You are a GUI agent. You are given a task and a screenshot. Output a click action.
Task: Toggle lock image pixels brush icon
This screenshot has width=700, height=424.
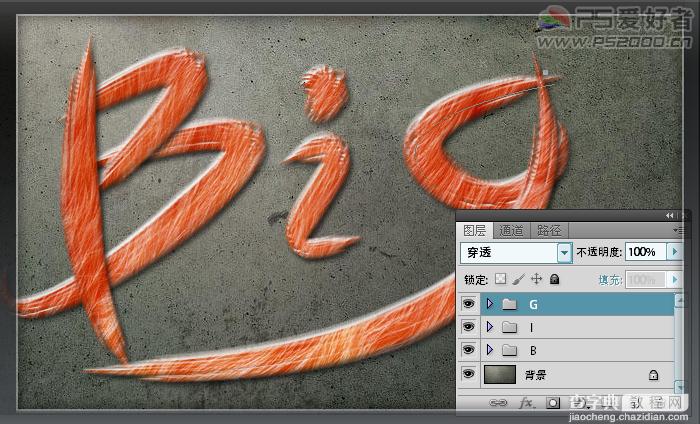pos(519,279)
